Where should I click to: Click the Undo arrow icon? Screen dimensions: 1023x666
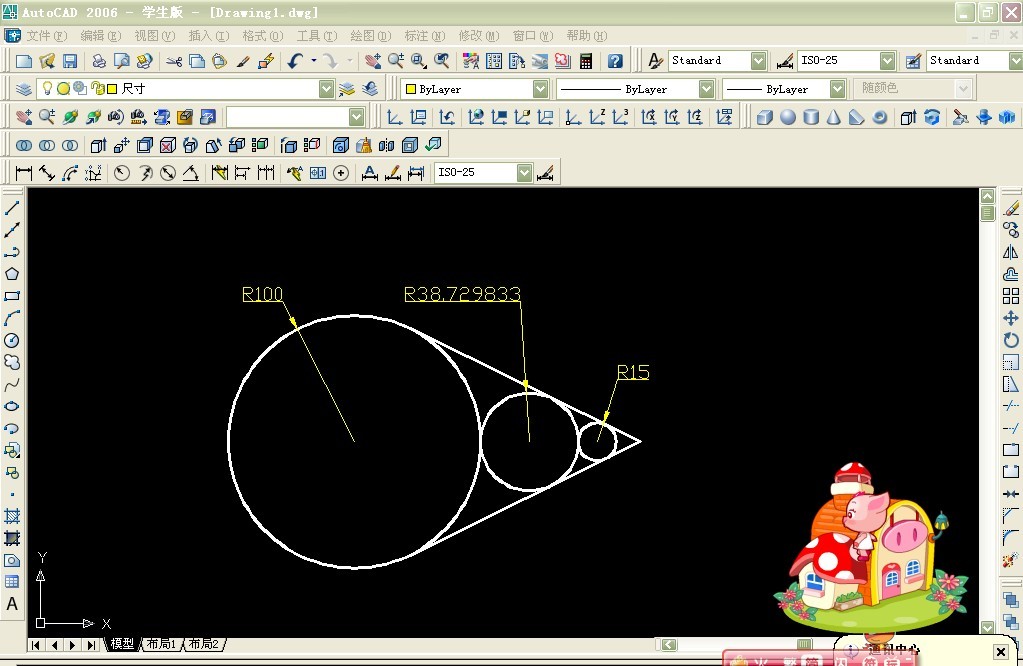(296, 61)
